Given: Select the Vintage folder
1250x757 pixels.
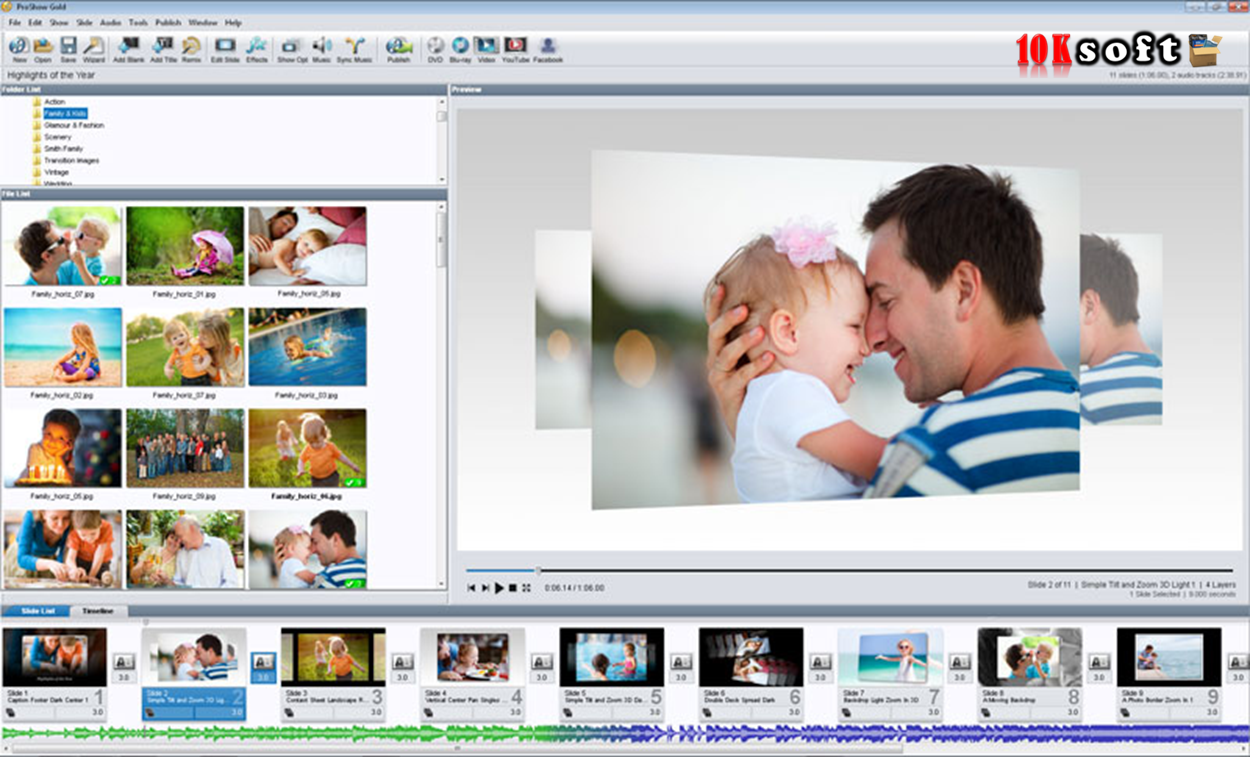Looking at the screenshot, I should (56, 172).
